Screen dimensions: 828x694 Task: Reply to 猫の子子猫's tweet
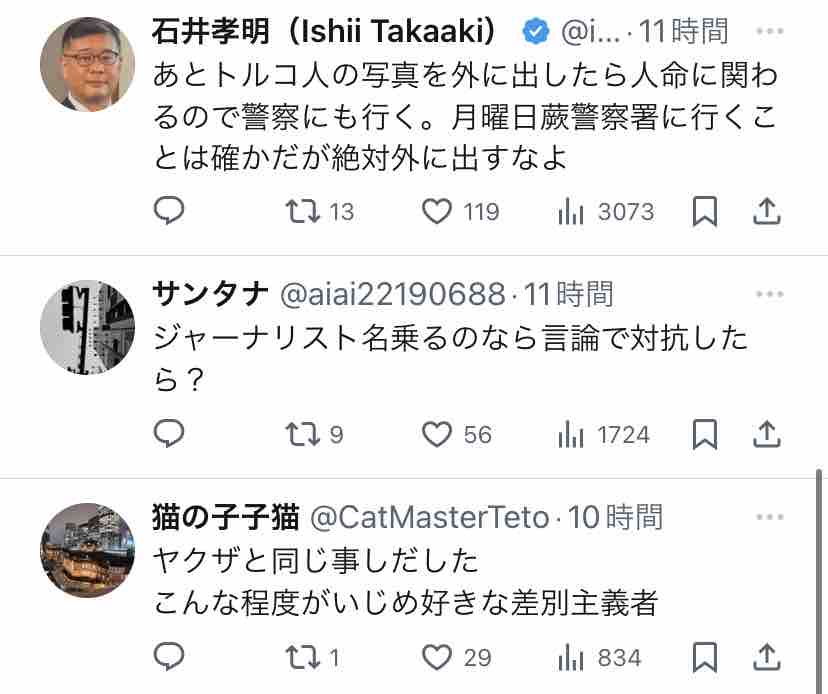170,657
